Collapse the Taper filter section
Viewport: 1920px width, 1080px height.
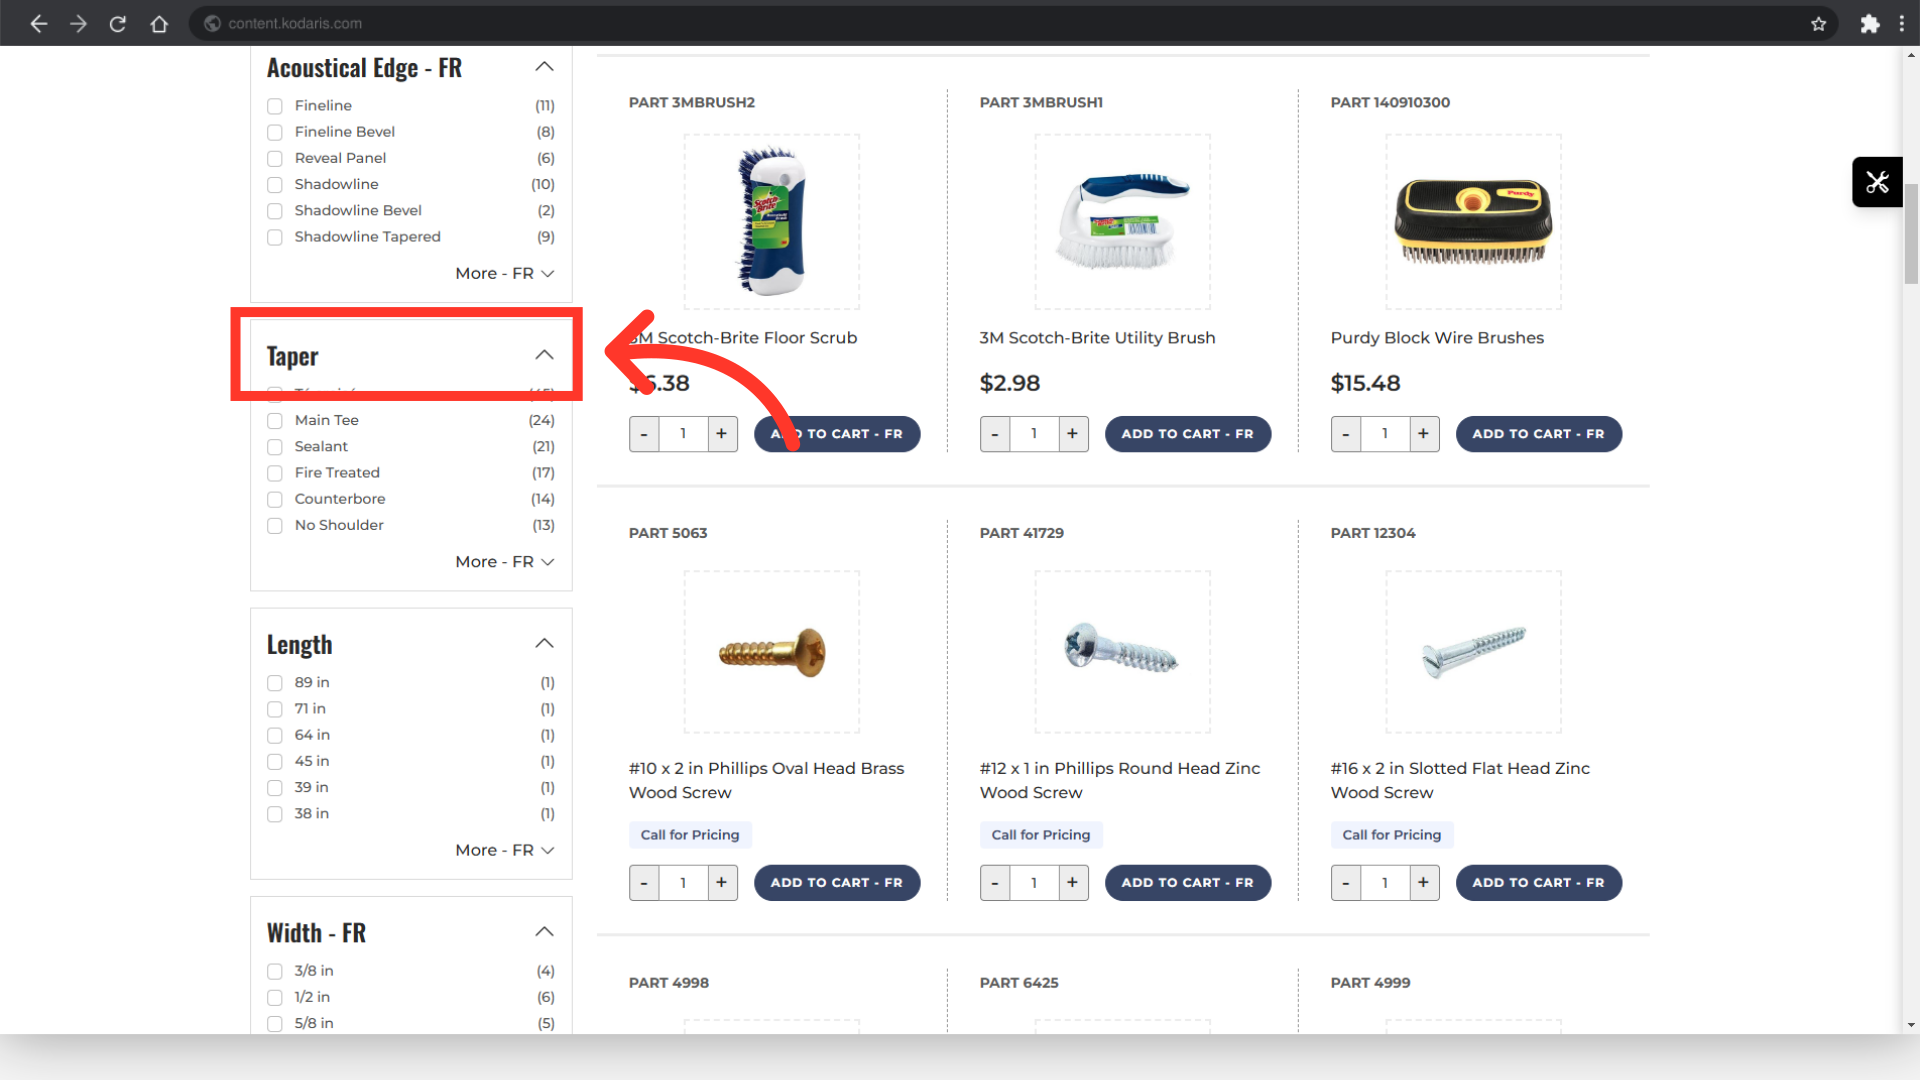click(x=544, y=355)
